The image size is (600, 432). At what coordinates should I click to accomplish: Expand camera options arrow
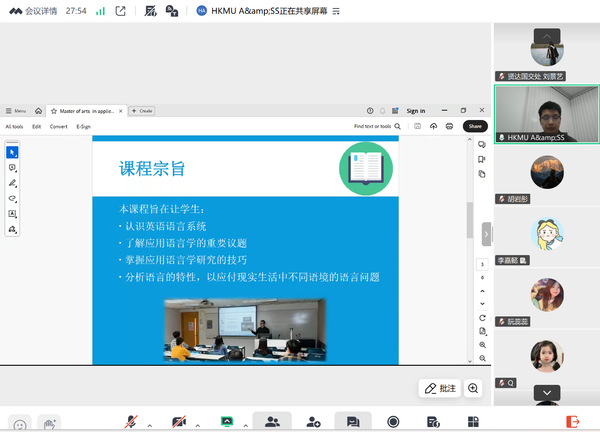[x=197, y=424]
